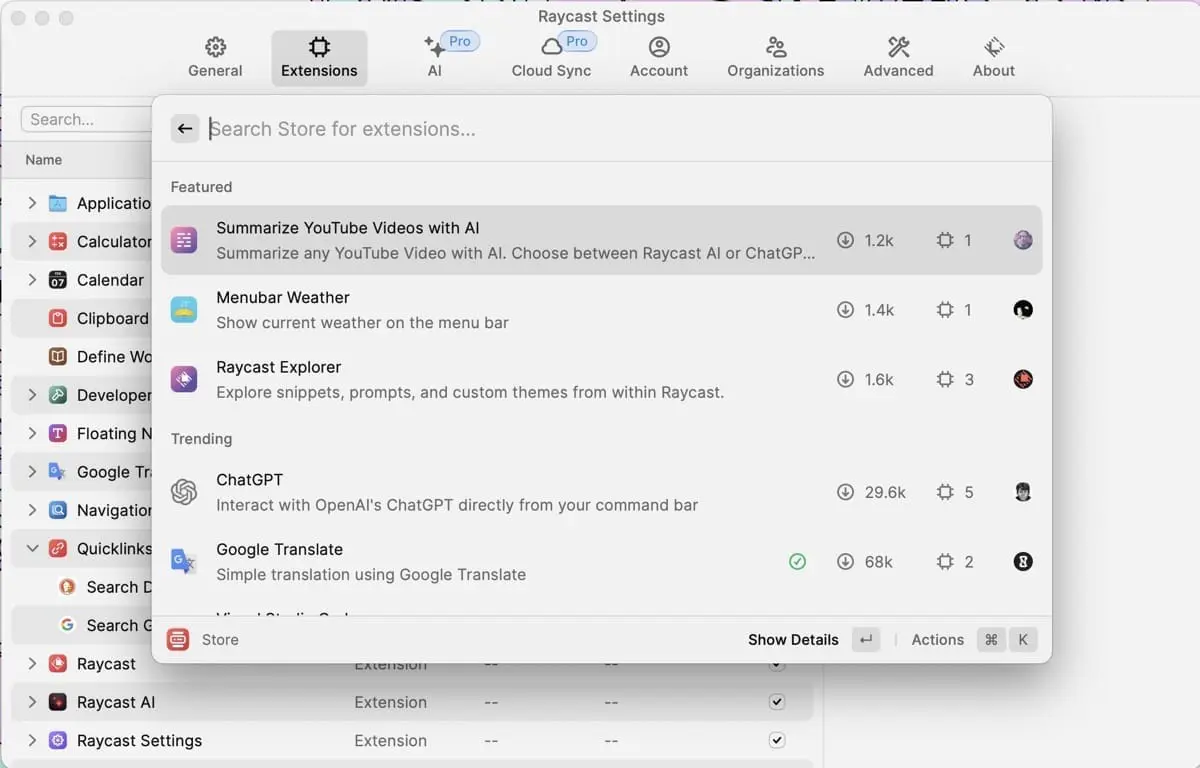The height and width of the screenshot is (768, 1200).
Task: Click the Show Details button
Action: 813,640
